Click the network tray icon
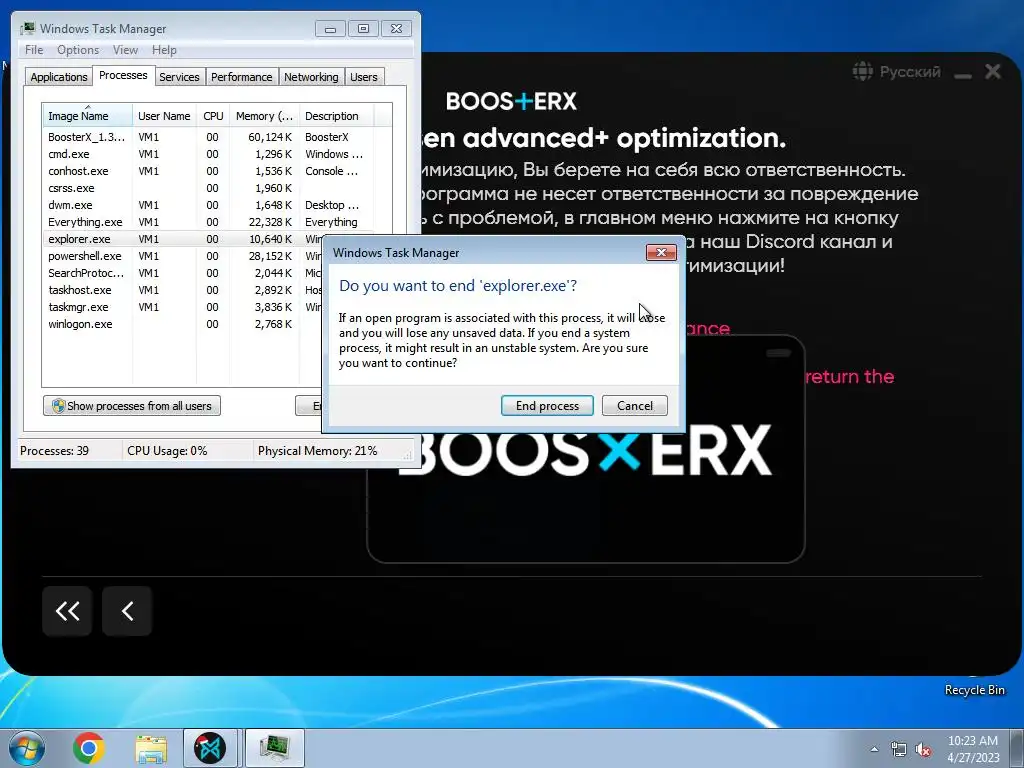This screenshot has height=768, width=1024. 899,749
